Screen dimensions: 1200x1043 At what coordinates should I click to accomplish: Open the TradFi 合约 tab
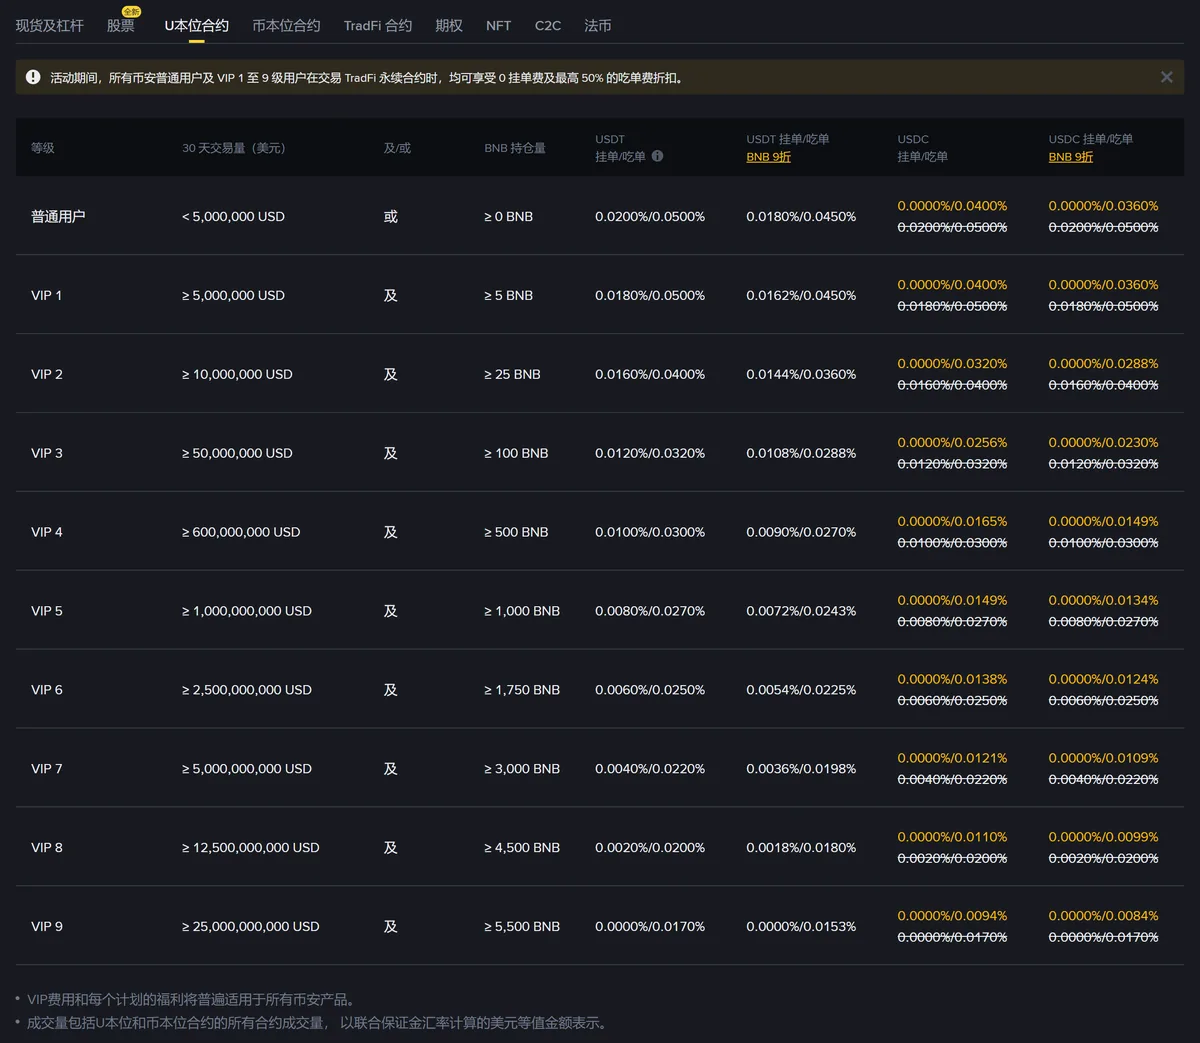pos(378,26)
